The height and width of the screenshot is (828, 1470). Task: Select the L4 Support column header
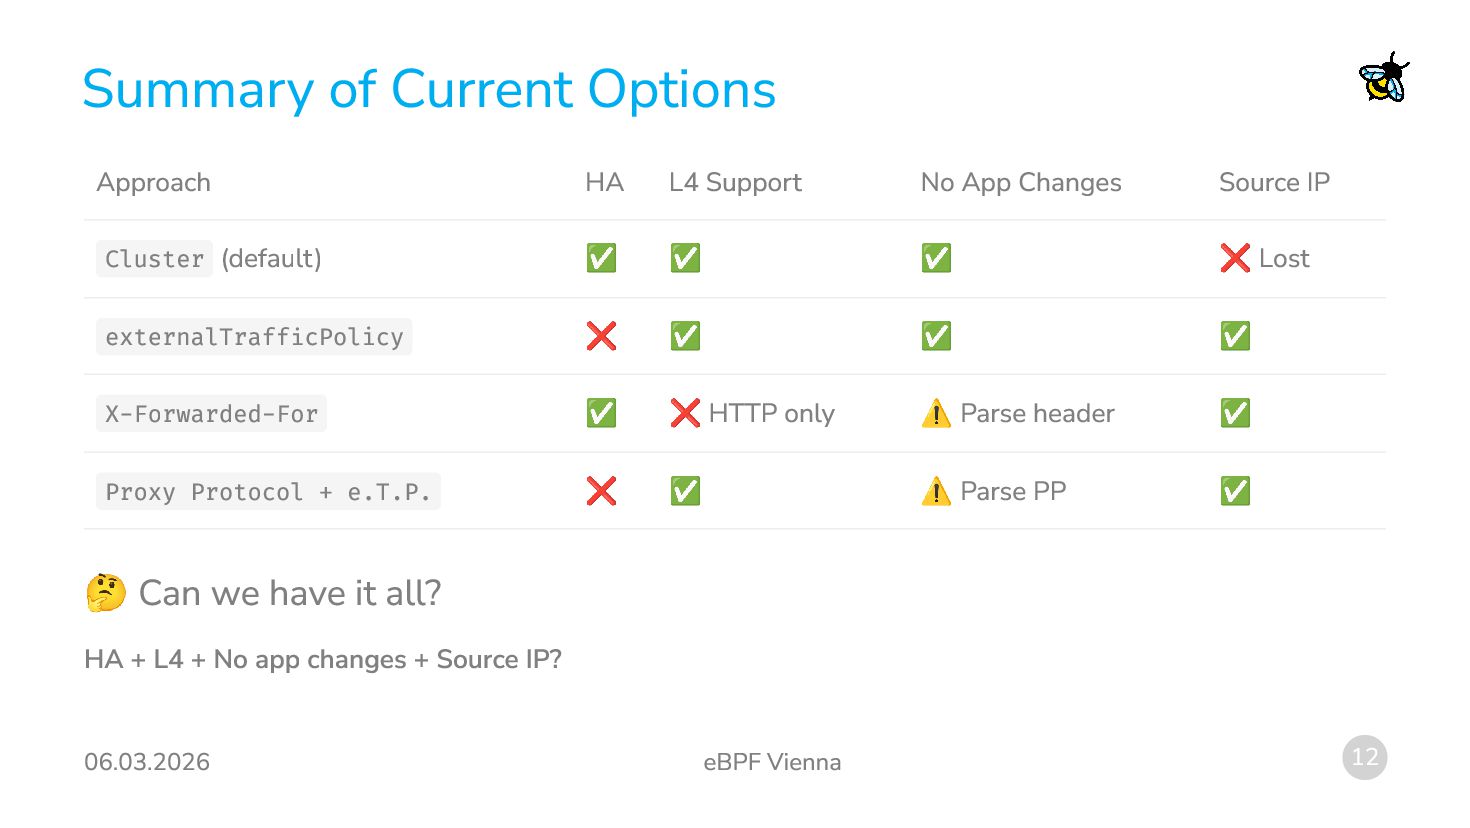click(735, 182)
